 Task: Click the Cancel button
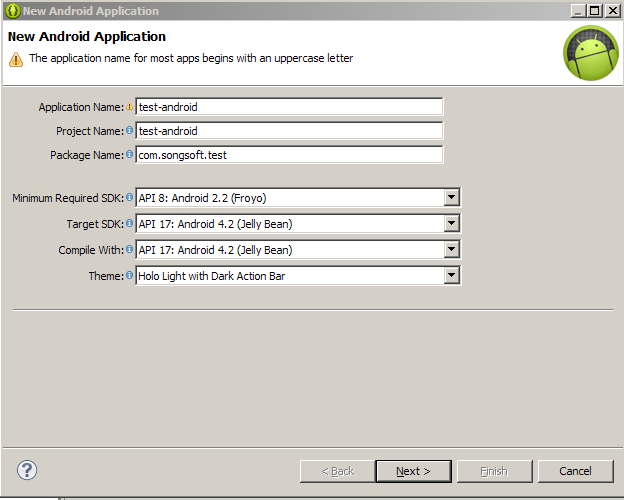[x=575, y=471]
